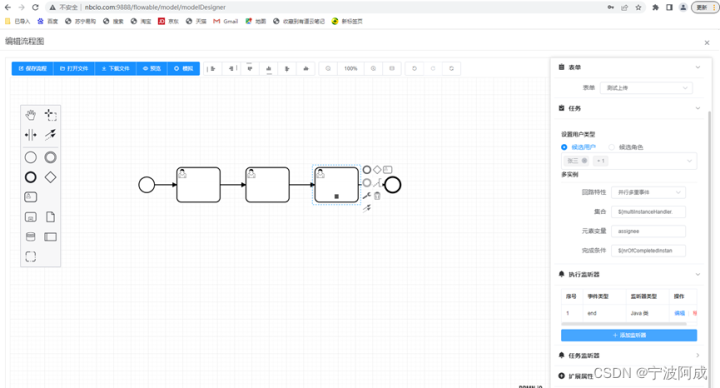Image resolution: width=720 pixels, height=388 pixels.
Task: Add an end event from palette
Action: tap(30, 177)
